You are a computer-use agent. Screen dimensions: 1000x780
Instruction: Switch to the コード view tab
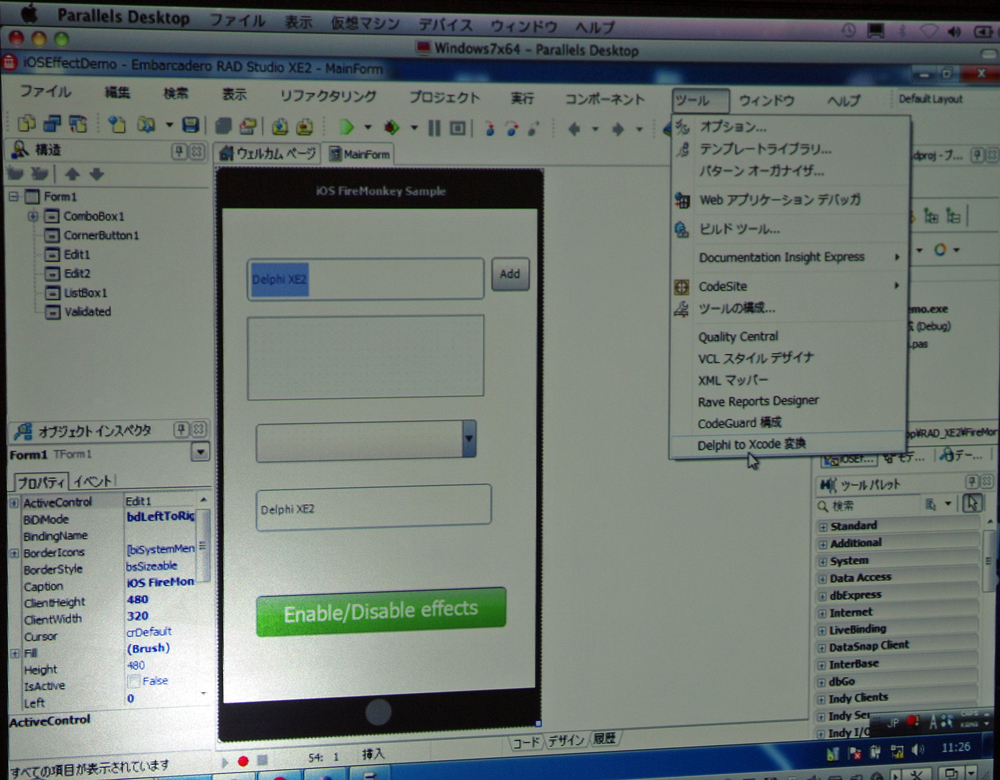pos(526,742)
